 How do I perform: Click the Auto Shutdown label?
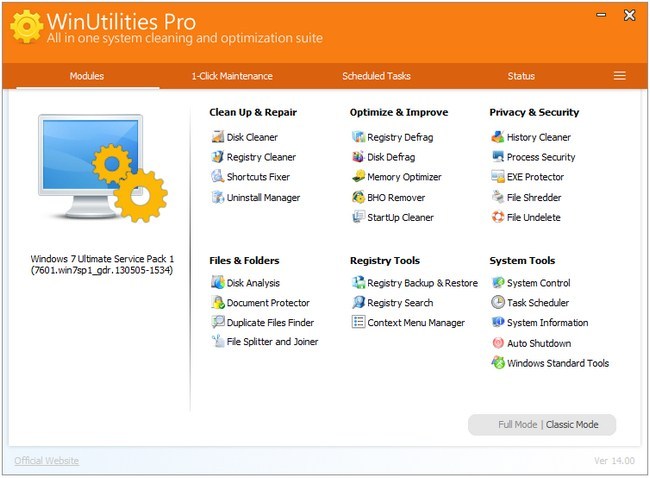[539, 344]
